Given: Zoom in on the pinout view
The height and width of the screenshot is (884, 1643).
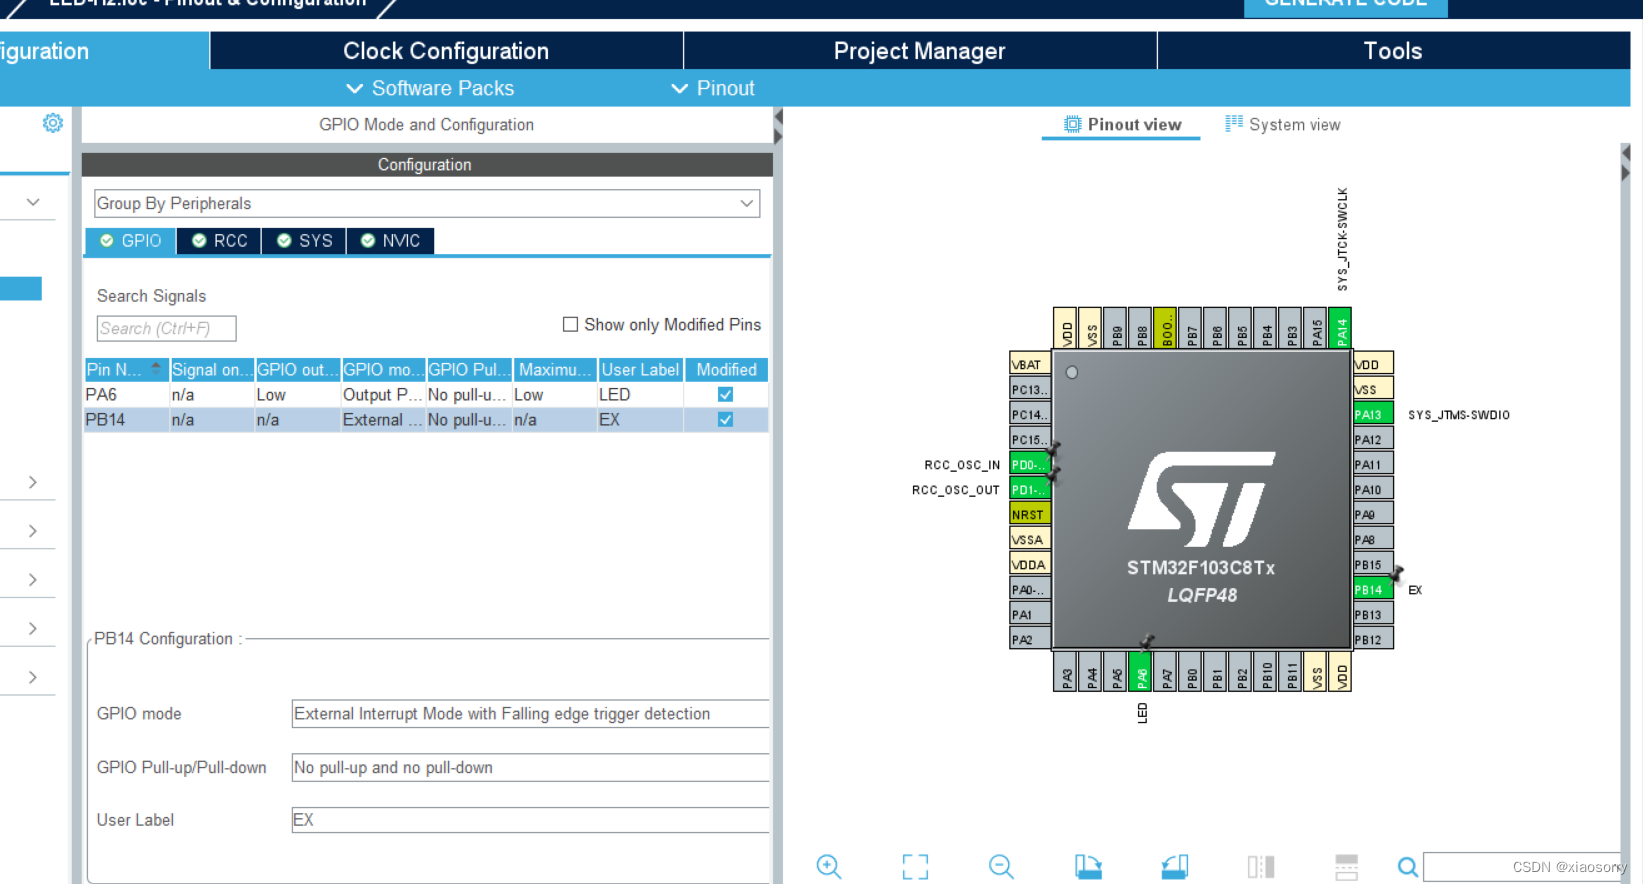Looking at the screenshot, I should [x=829, y=867].
